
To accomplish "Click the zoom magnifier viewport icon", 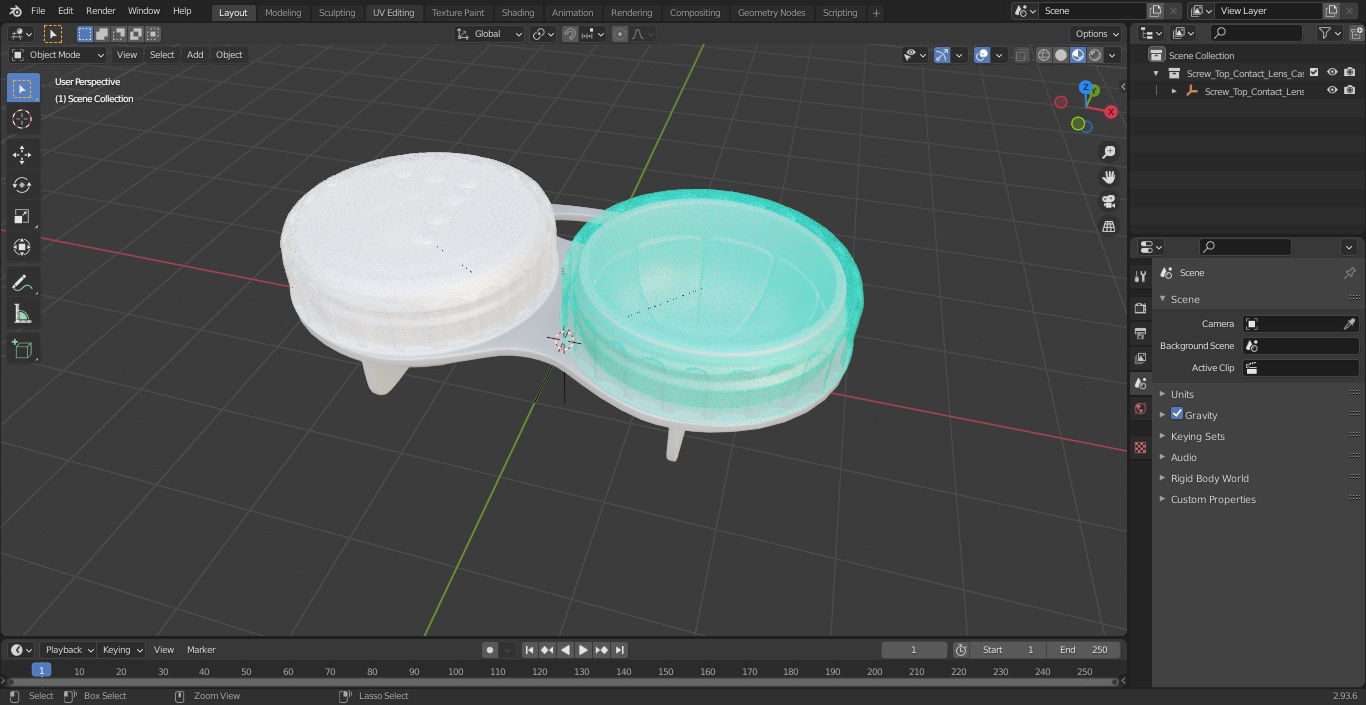I will tap(1108, 152).
